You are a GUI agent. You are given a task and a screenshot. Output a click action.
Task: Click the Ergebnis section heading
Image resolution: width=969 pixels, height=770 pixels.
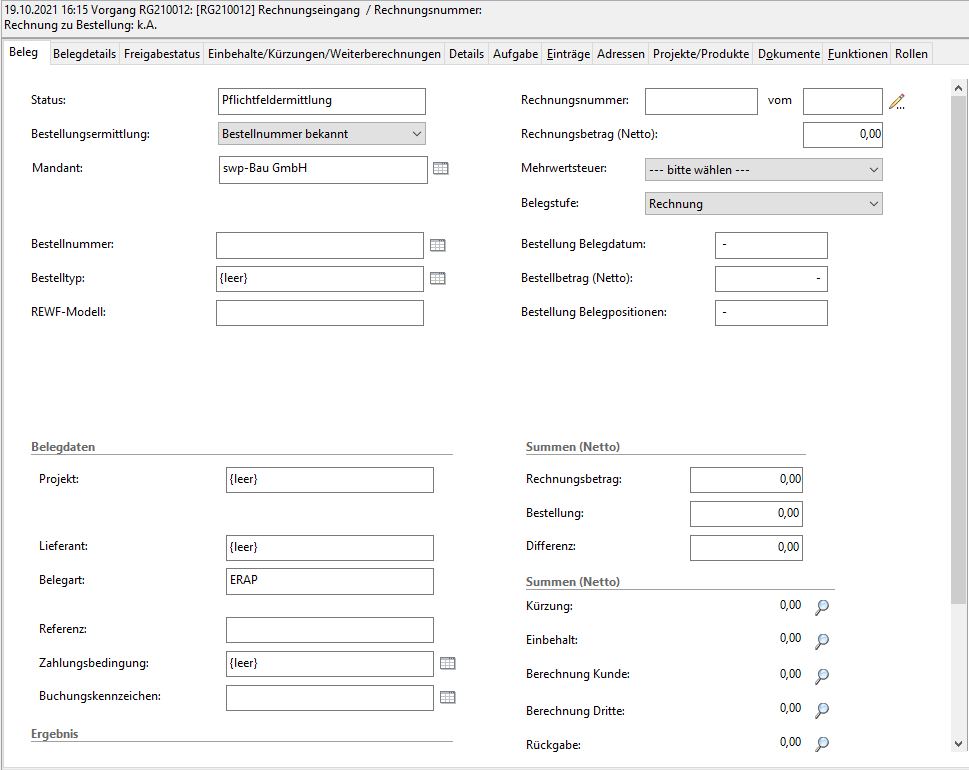(54, 734)
